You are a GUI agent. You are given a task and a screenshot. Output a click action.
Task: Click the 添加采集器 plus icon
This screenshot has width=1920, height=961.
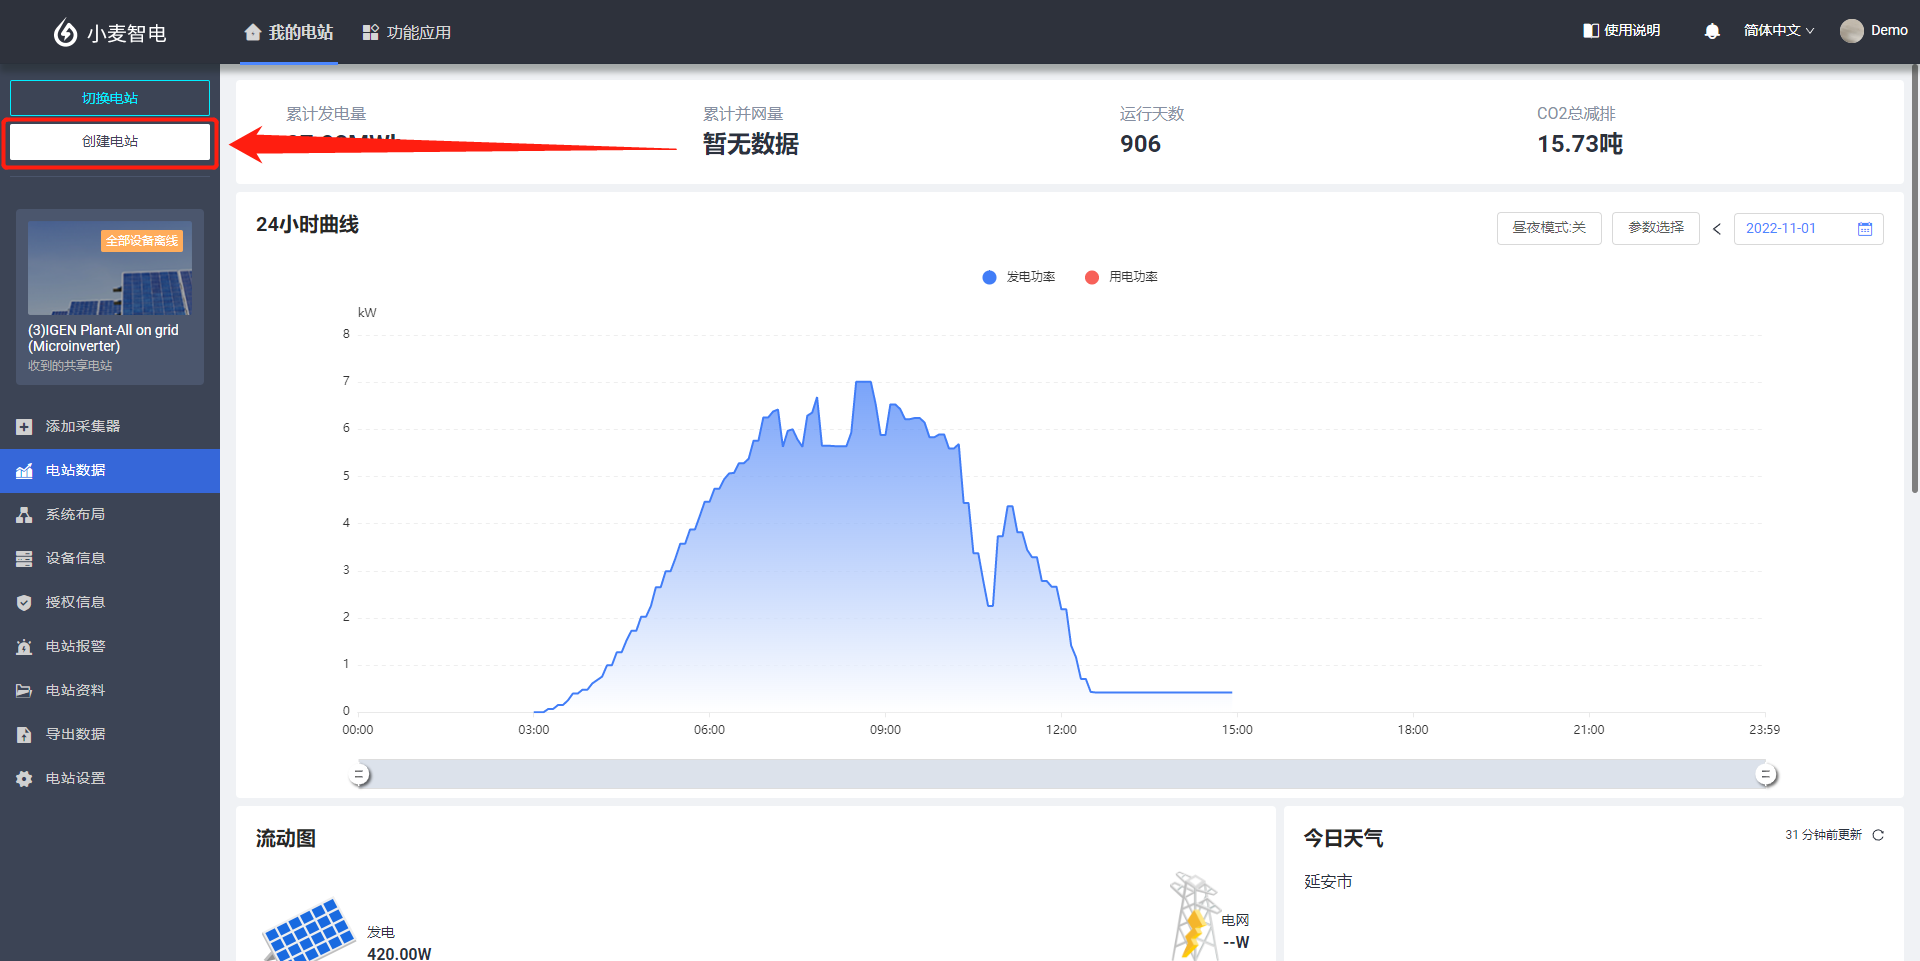24,427
